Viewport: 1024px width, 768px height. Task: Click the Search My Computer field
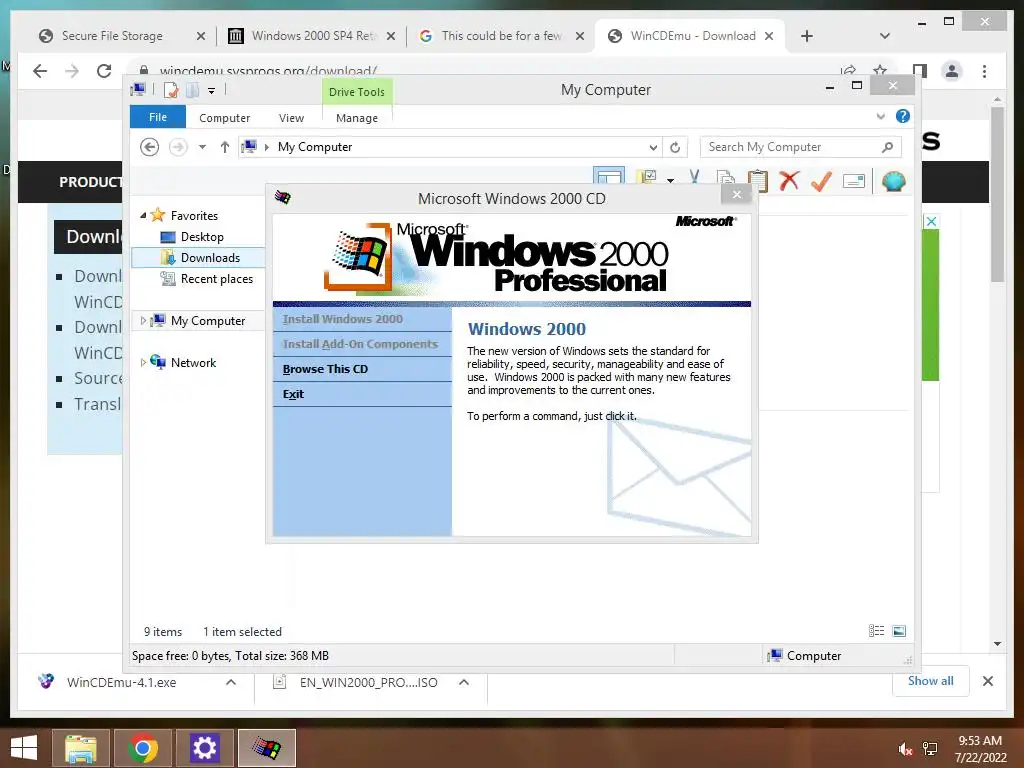pyautogui.click(x=801, y=147)
